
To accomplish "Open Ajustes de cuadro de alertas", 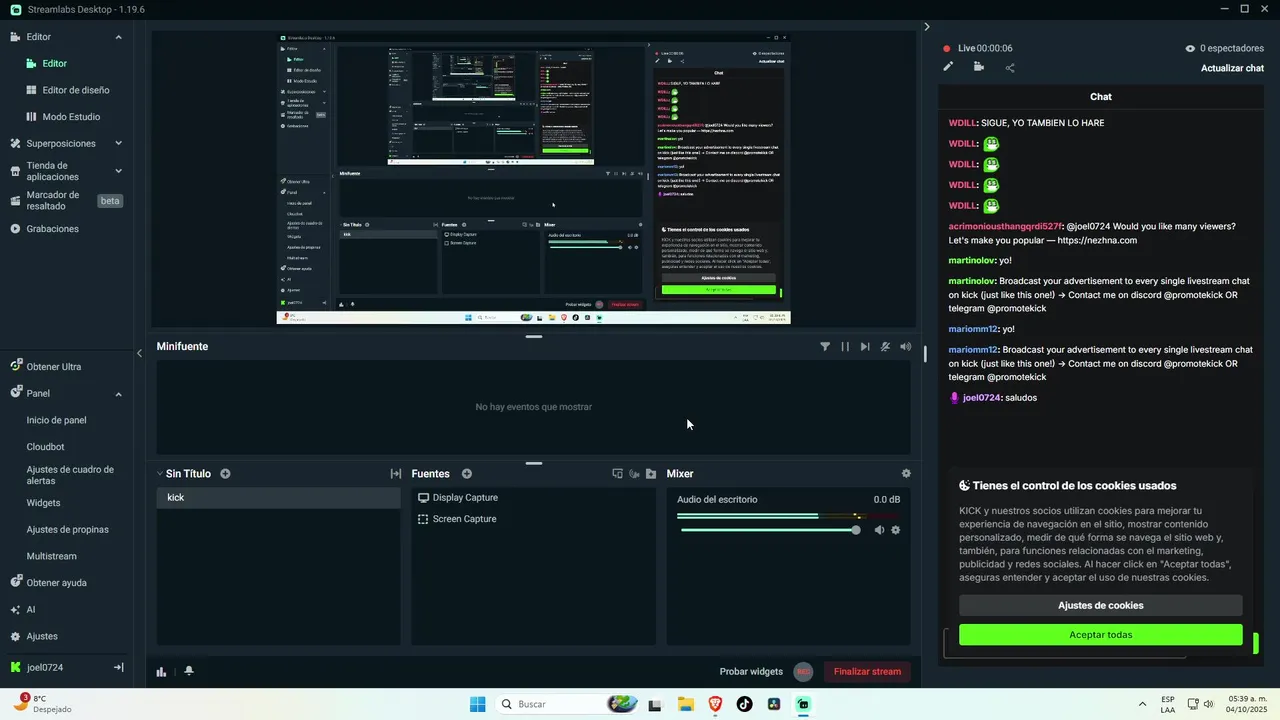I will pyautogui.click(x=70, y=475).
